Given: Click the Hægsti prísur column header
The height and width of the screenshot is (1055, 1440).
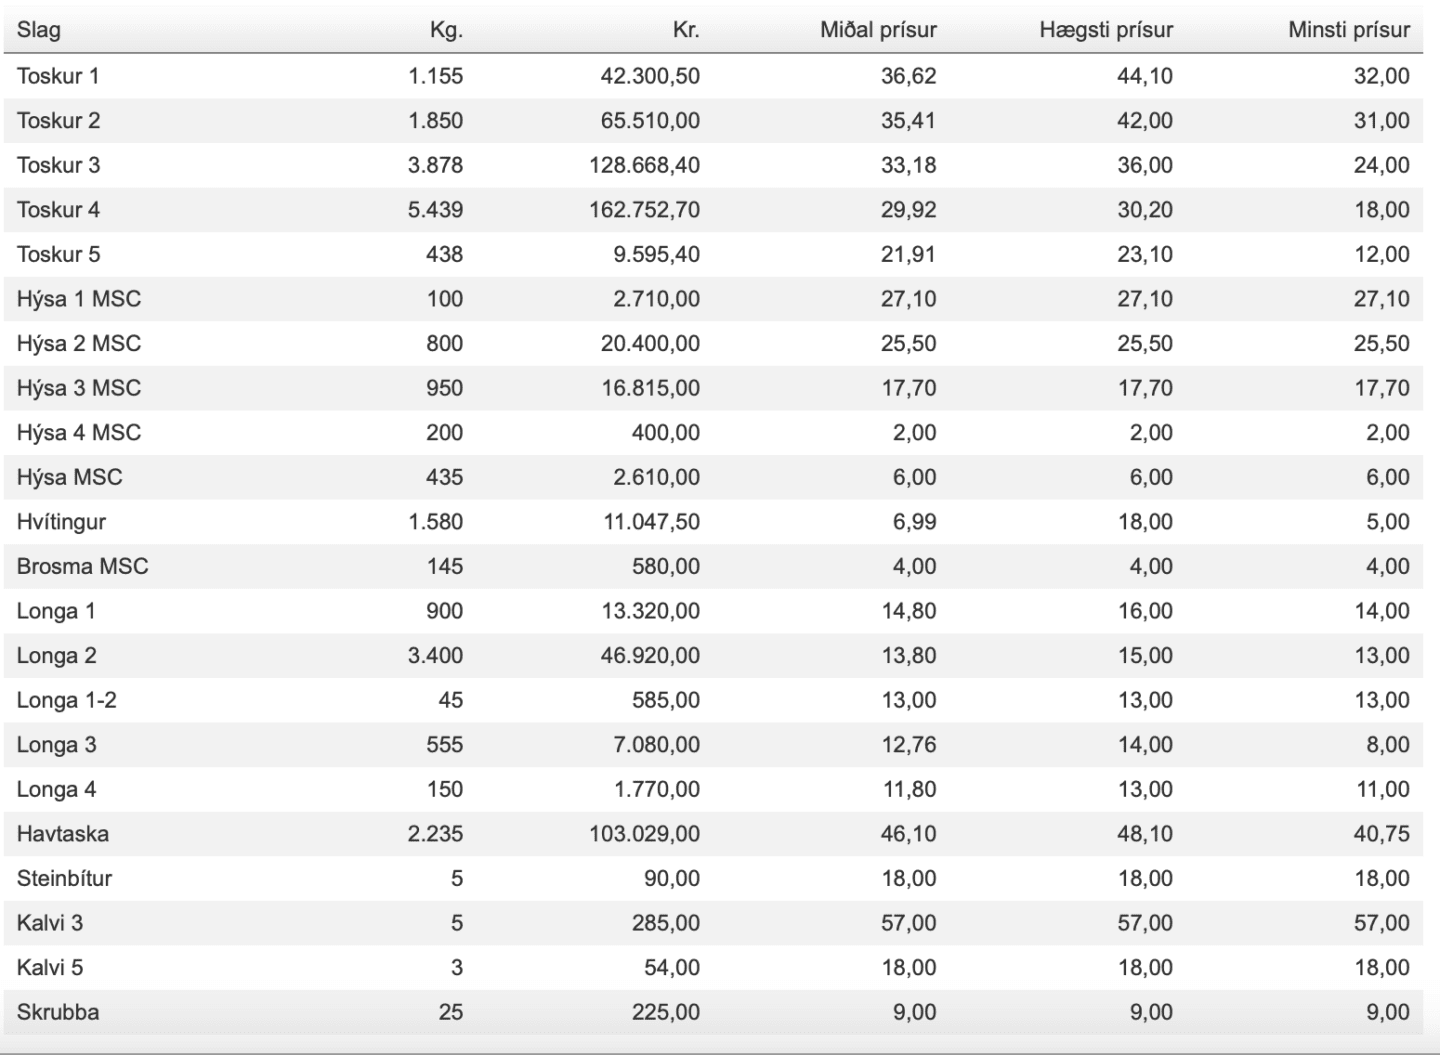Looking at the screenshot, I should (x=1106, y=30).
